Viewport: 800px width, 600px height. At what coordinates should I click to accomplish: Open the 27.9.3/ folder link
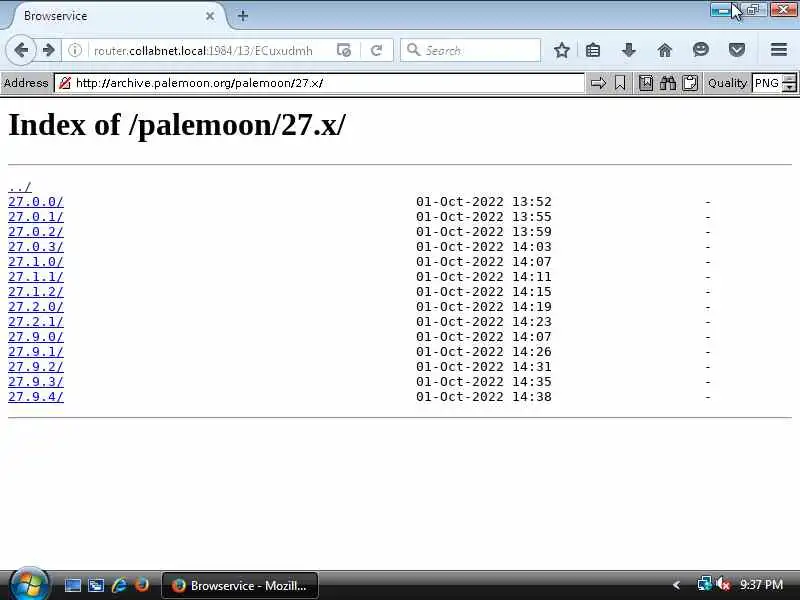tap(36, 382)
